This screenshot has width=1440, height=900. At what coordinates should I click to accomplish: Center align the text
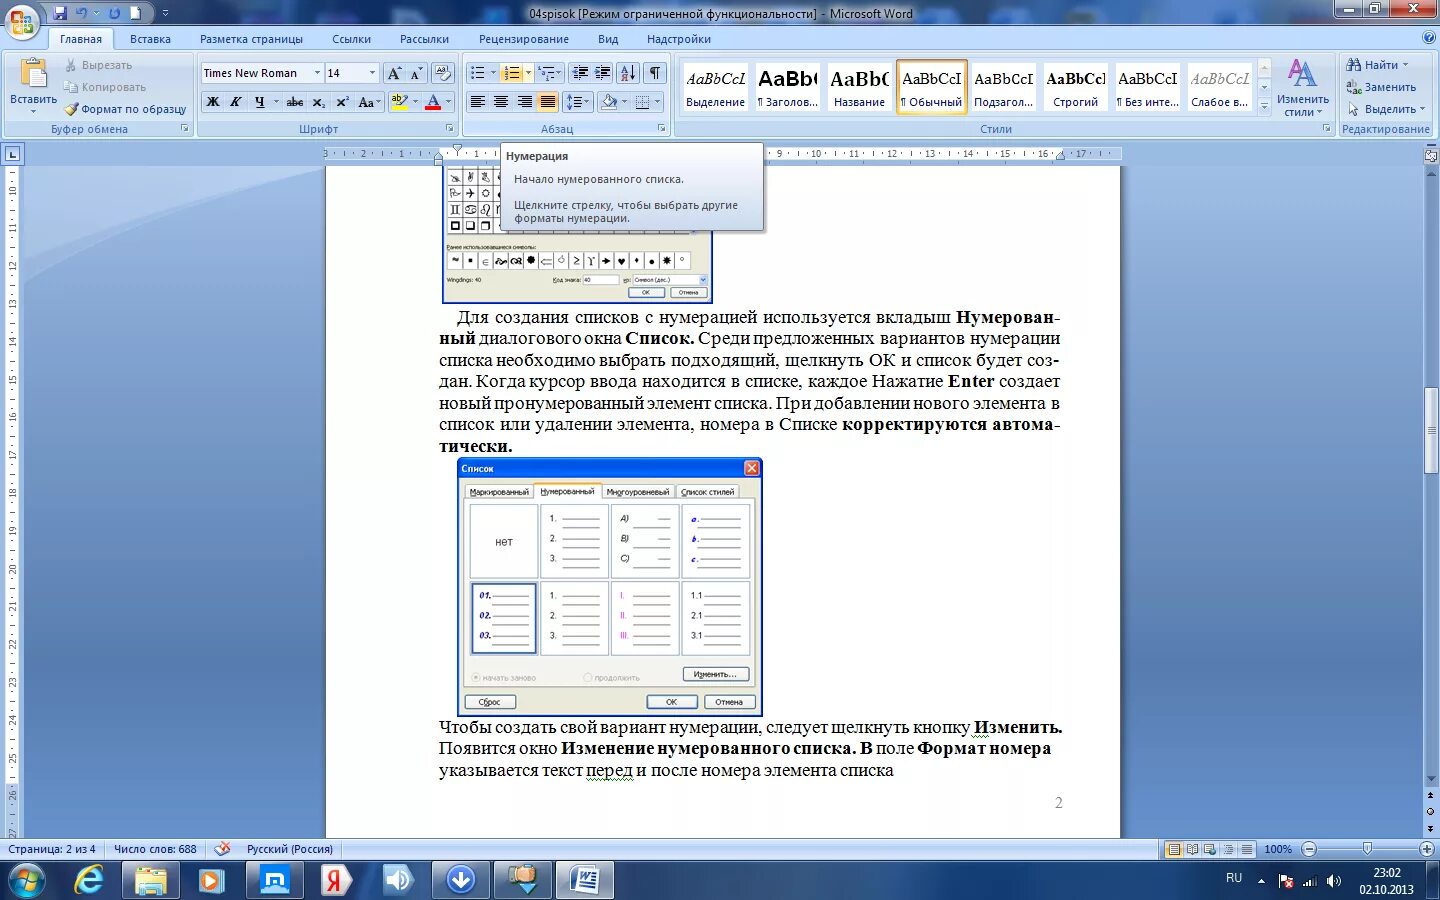click(x=501, y=102)
